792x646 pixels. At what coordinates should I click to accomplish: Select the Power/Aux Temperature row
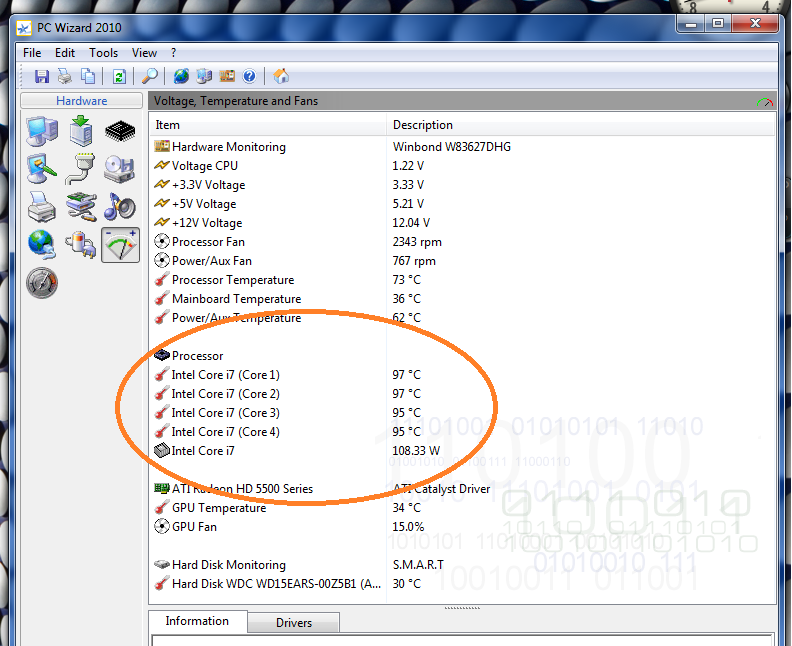pyautogui.click(x=462, y=318)
